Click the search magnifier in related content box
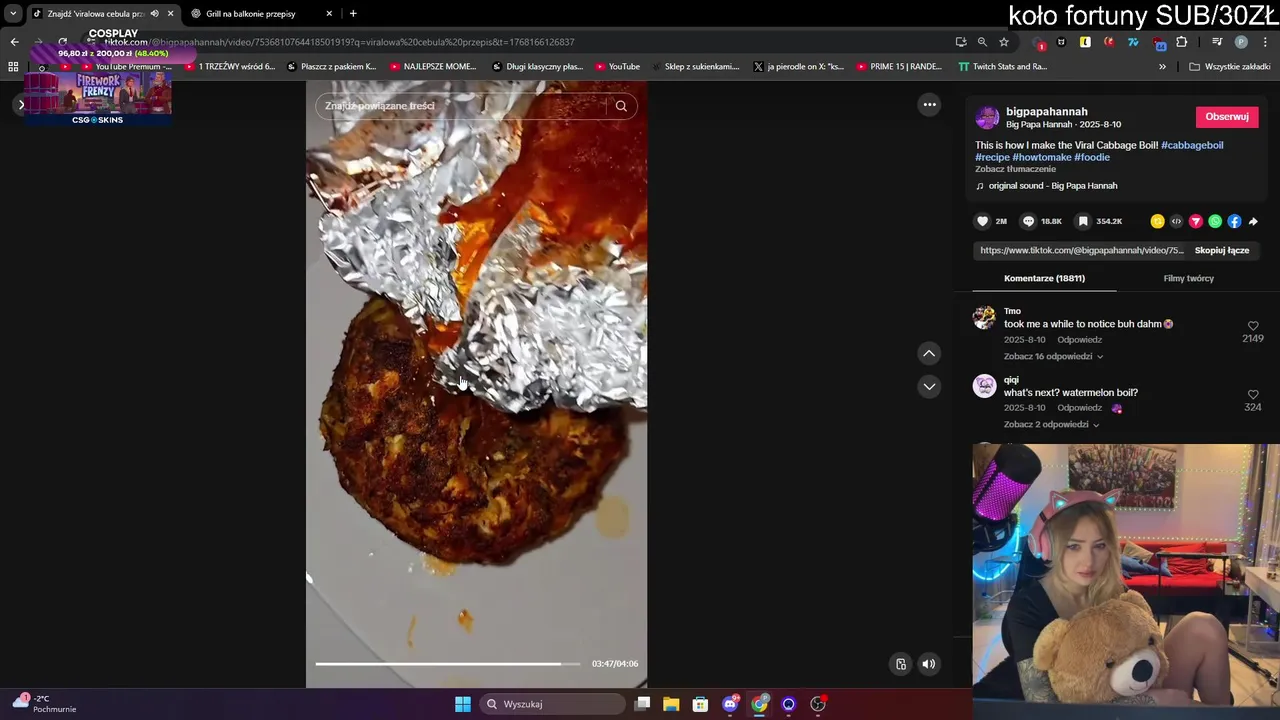This screenshot has height=720, width=1280. pos(621,106)
